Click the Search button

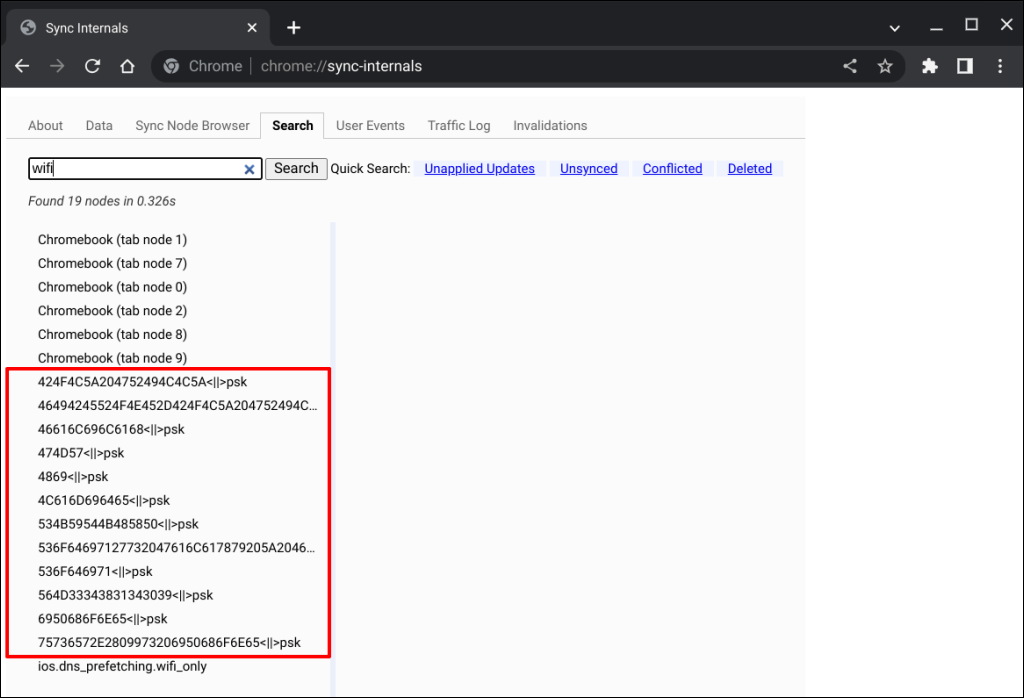[296, 168]
